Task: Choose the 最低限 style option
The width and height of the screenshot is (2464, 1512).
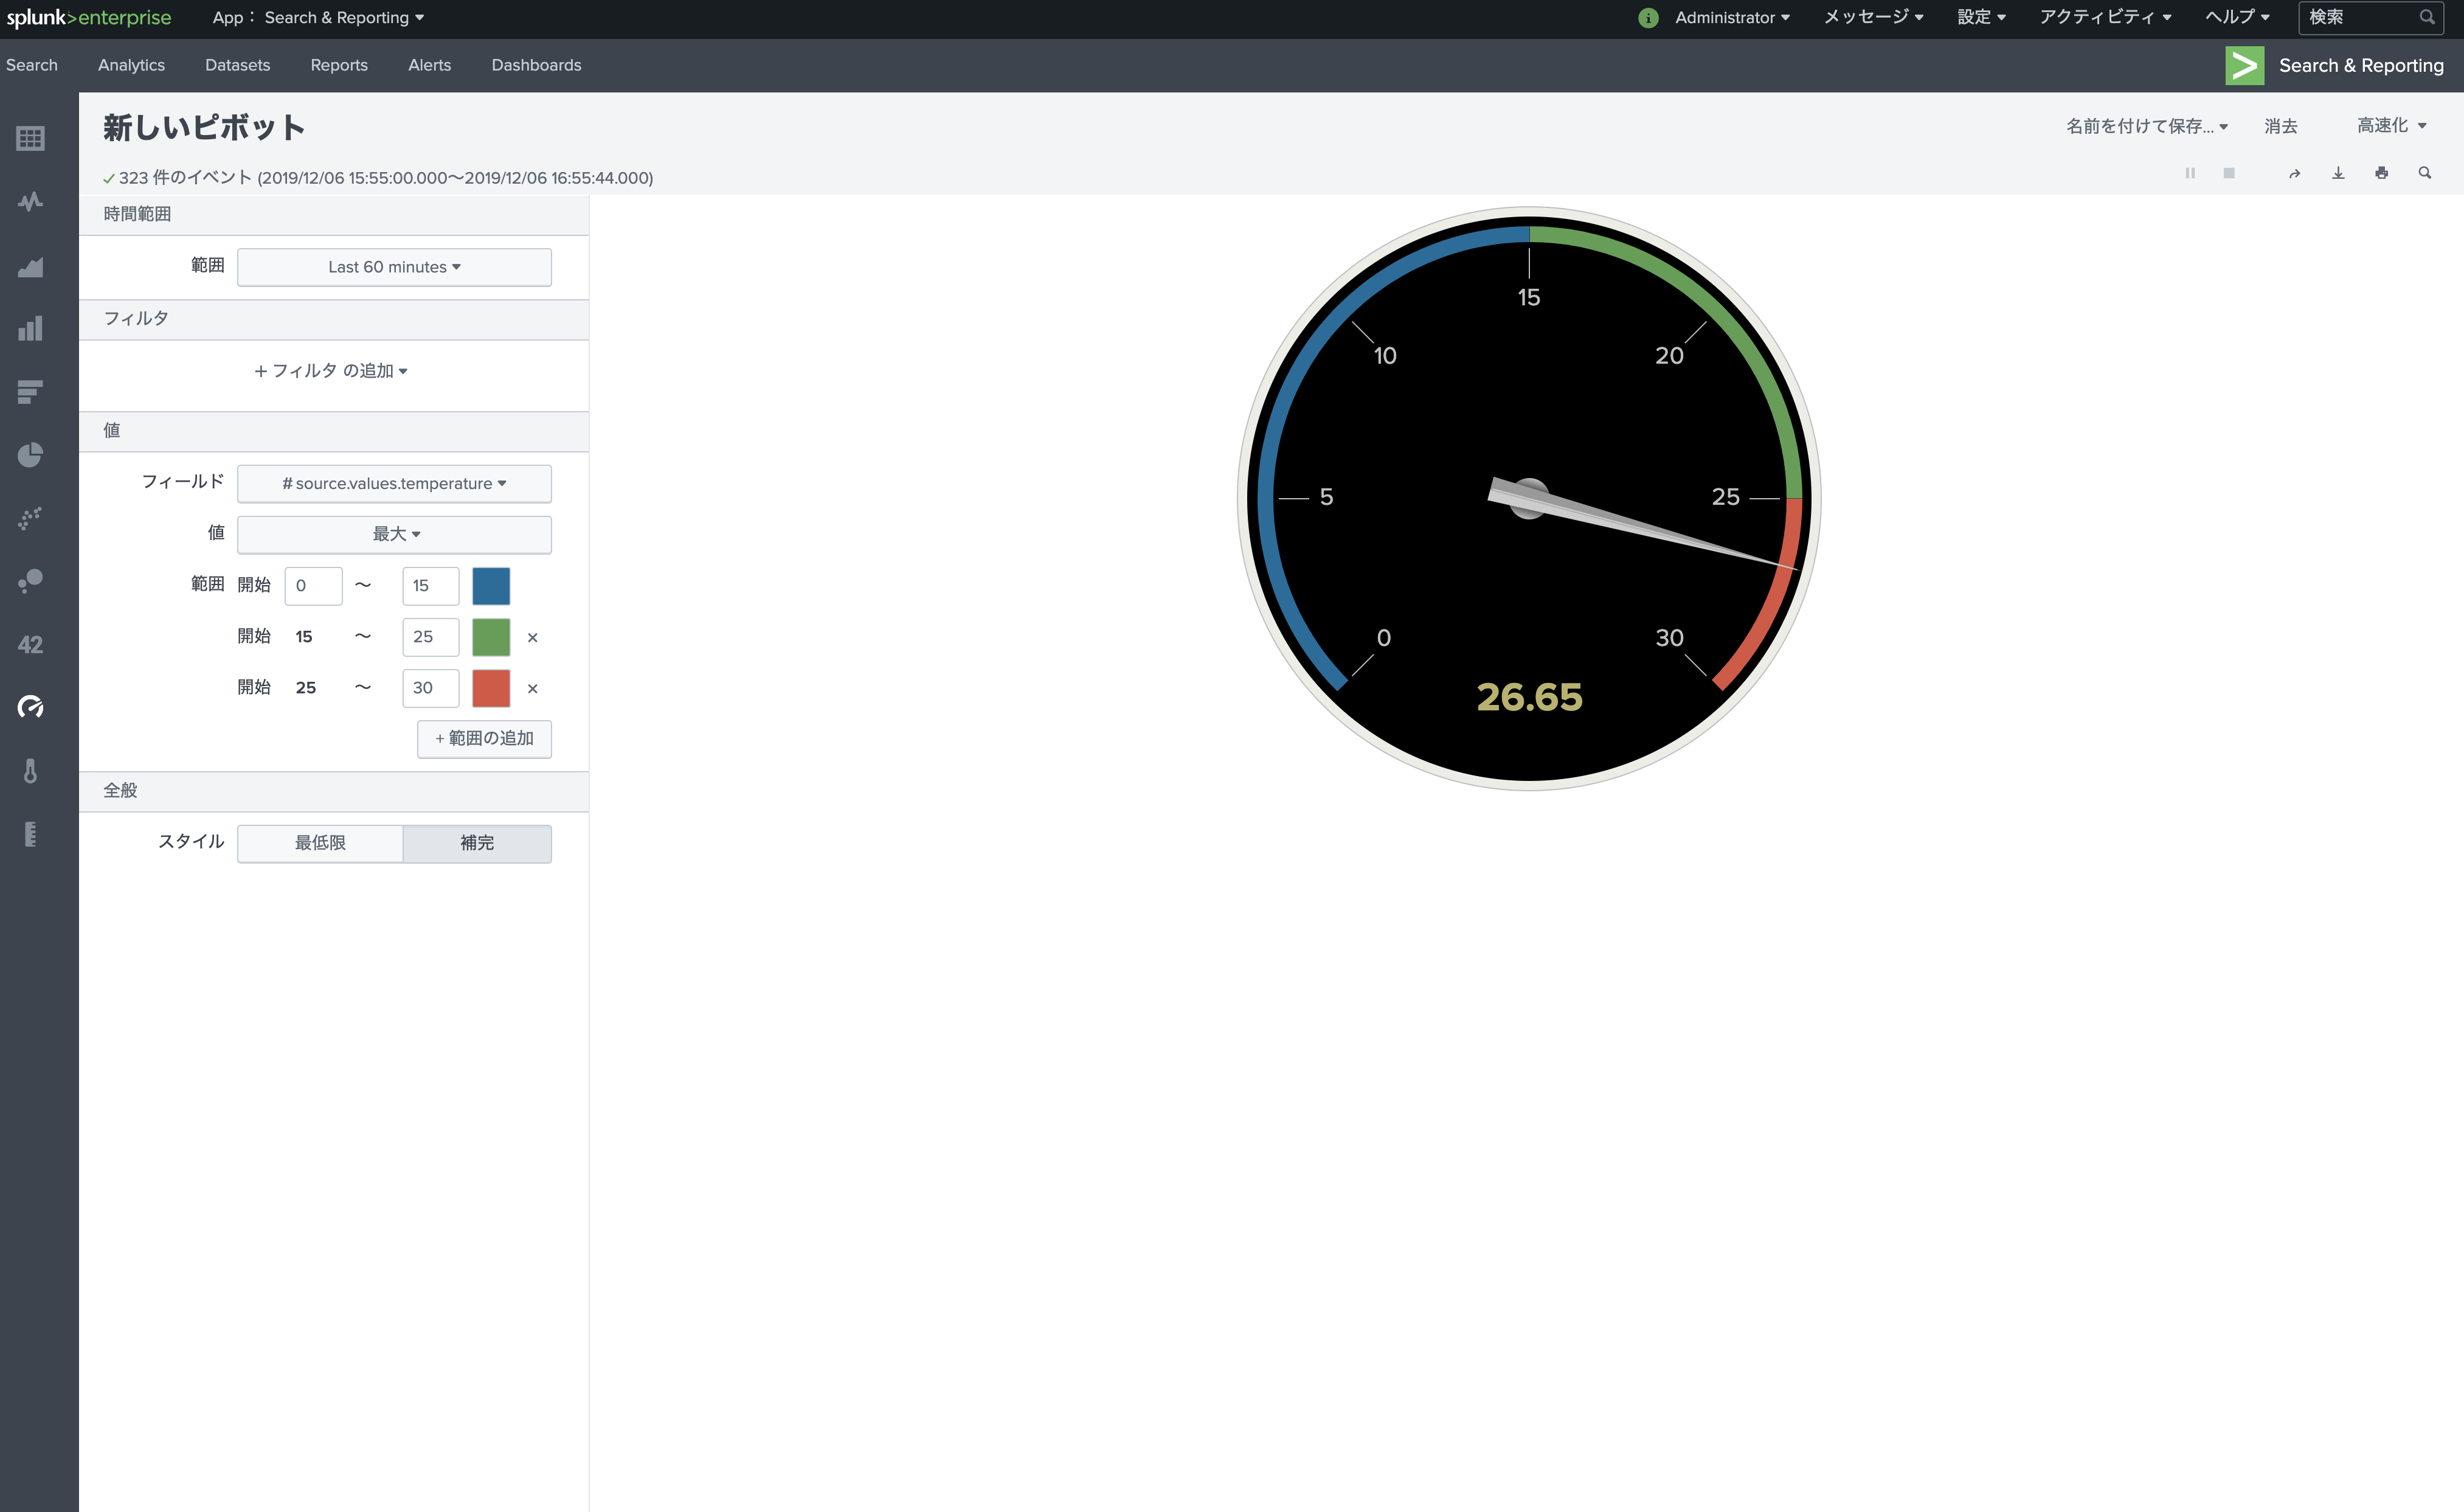Action: click(x=320, y=843)
